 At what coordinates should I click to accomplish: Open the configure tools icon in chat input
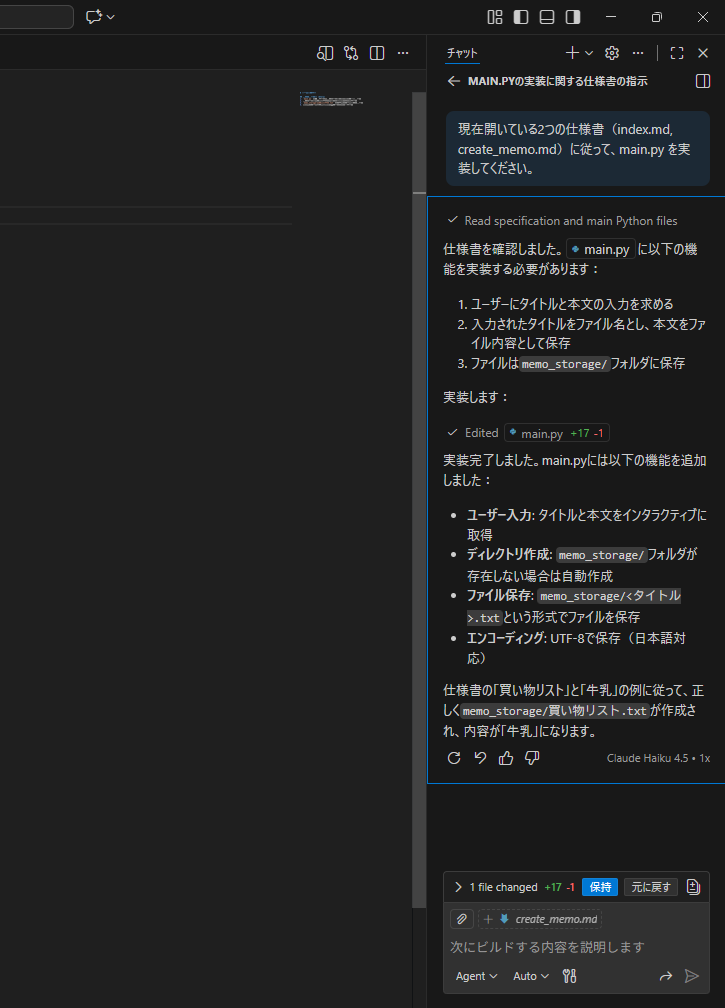570,976
